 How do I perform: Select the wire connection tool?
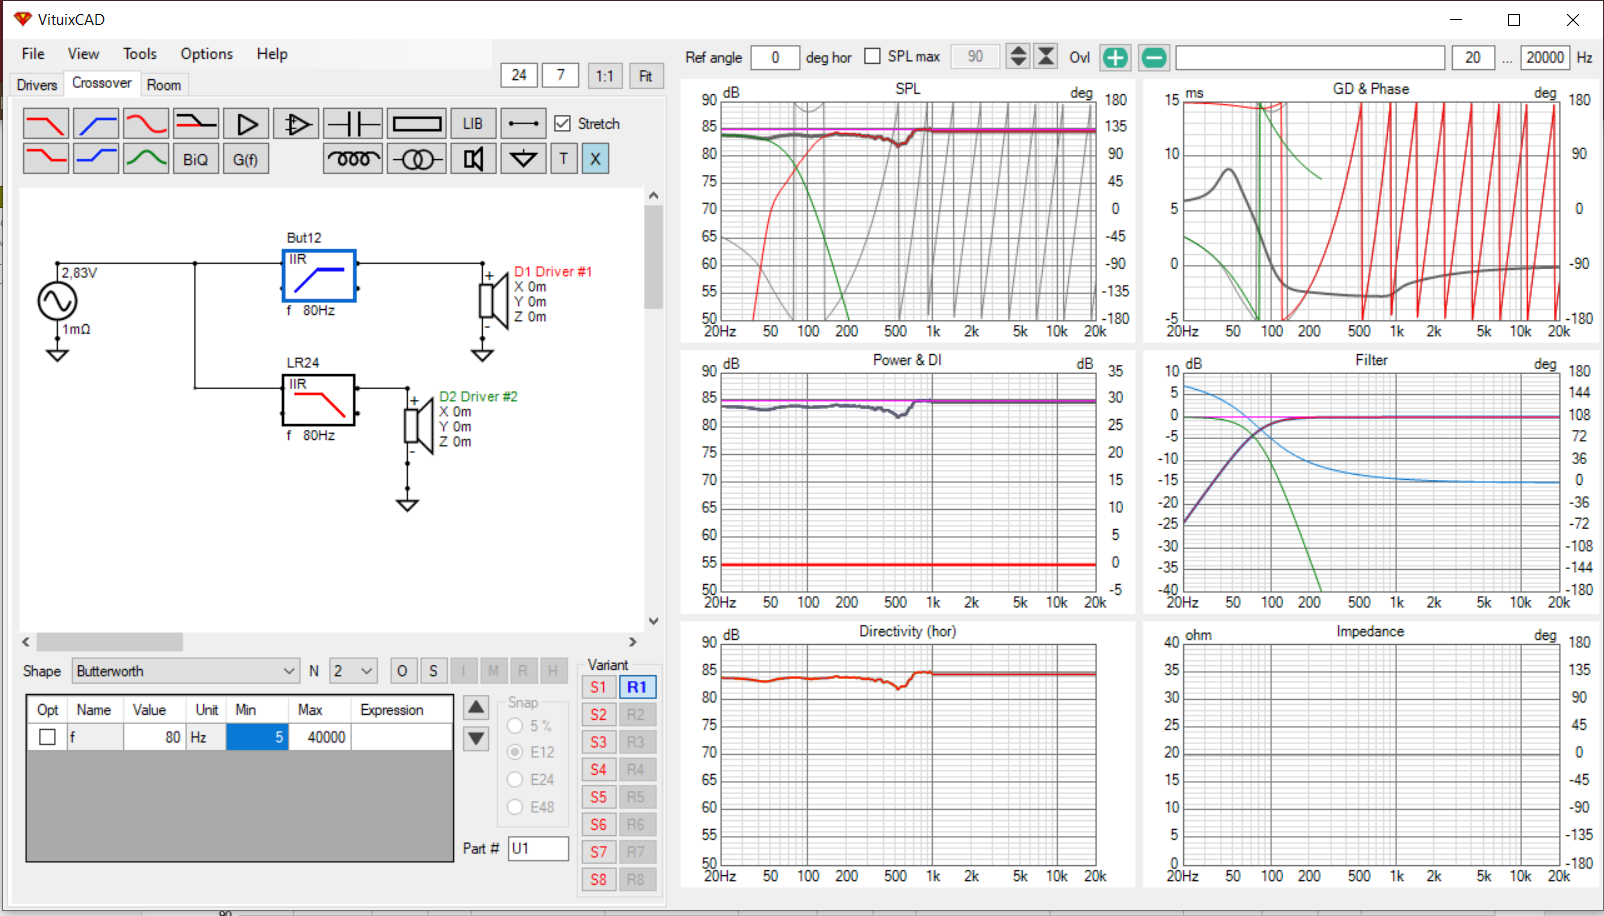point(523,124)
